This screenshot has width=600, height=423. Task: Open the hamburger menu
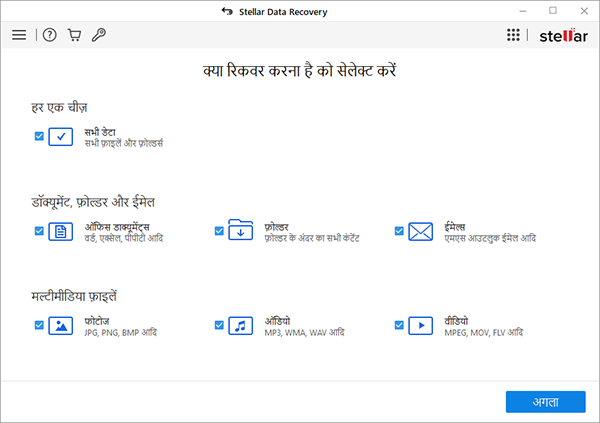click(x=19, y=35)
